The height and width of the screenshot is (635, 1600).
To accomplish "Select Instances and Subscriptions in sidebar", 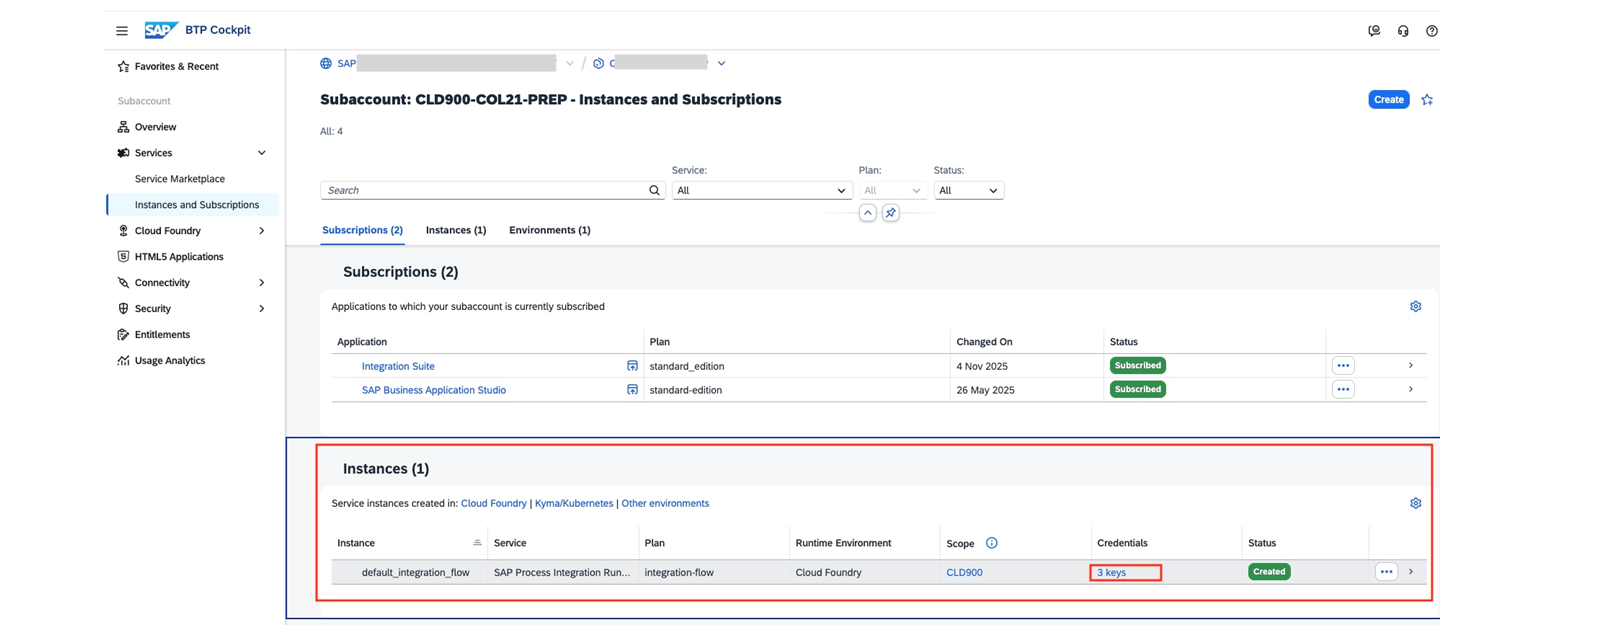I will tap(197, 205).
